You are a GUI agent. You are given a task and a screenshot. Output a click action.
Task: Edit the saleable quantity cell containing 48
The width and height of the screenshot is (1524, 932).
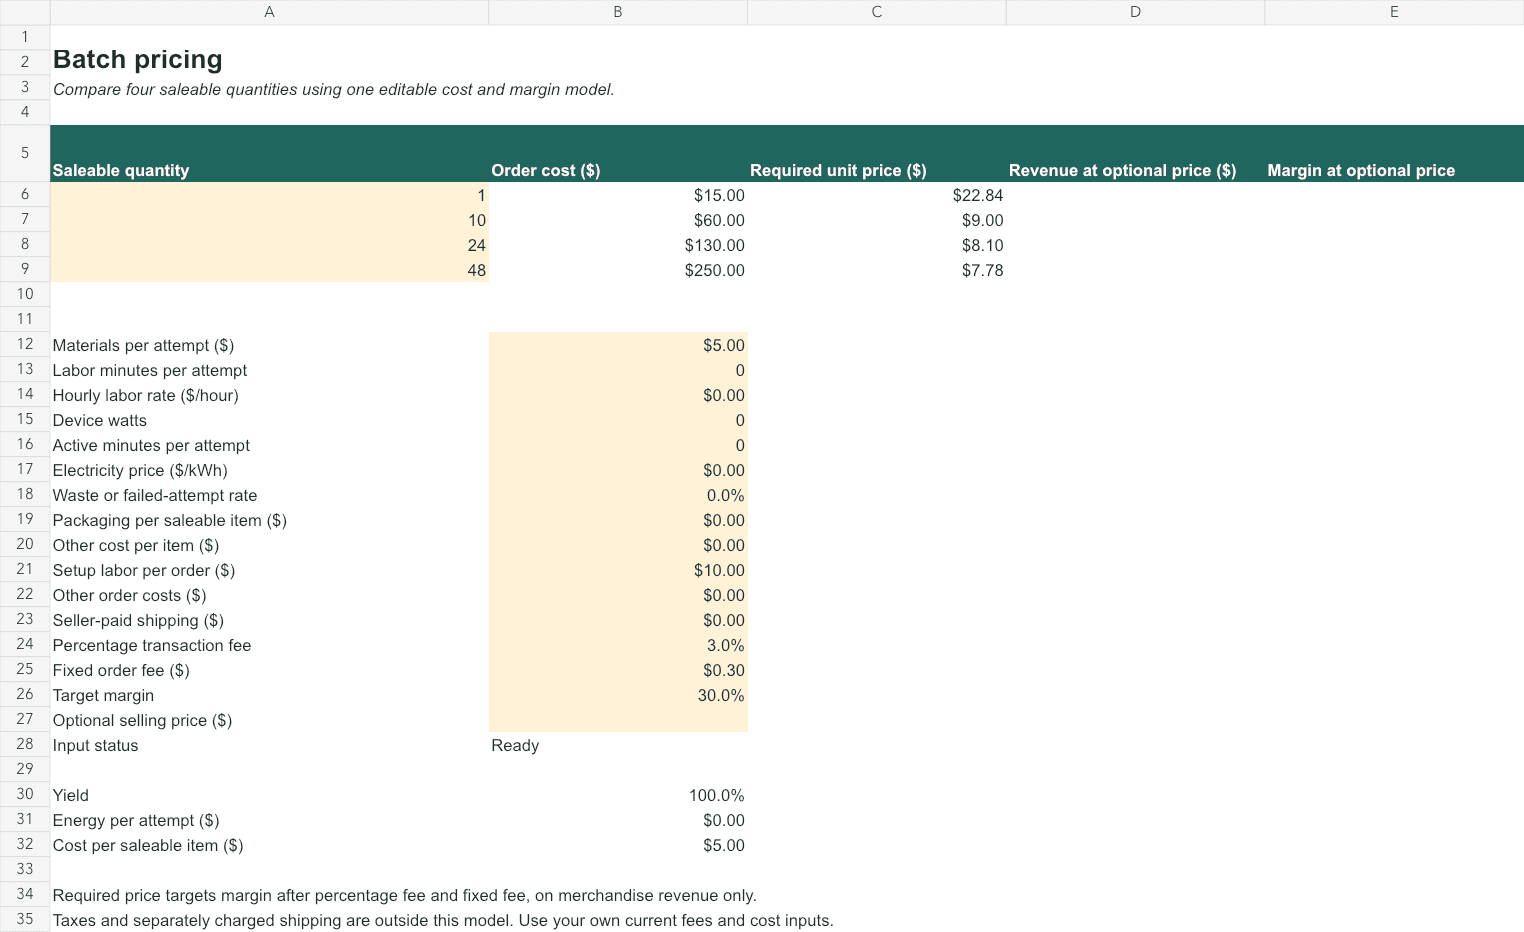269,270
